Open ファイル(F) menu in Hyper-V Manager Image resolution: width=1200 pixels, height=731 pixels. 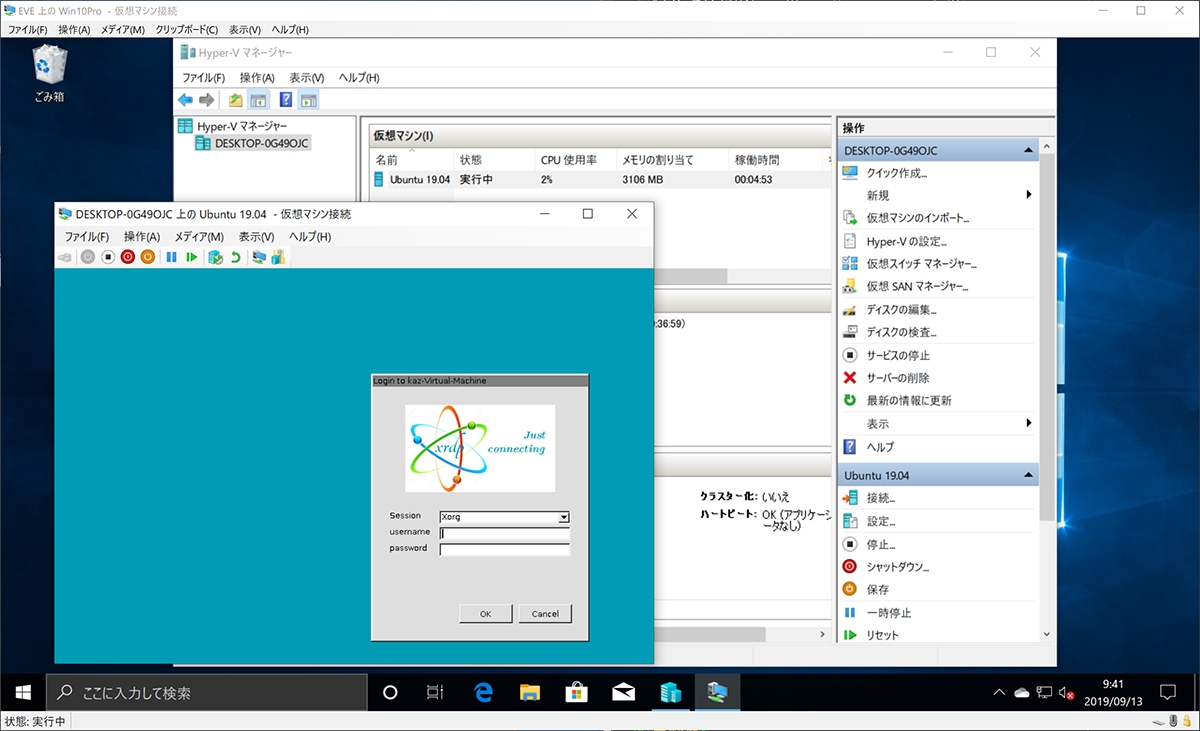203,77
